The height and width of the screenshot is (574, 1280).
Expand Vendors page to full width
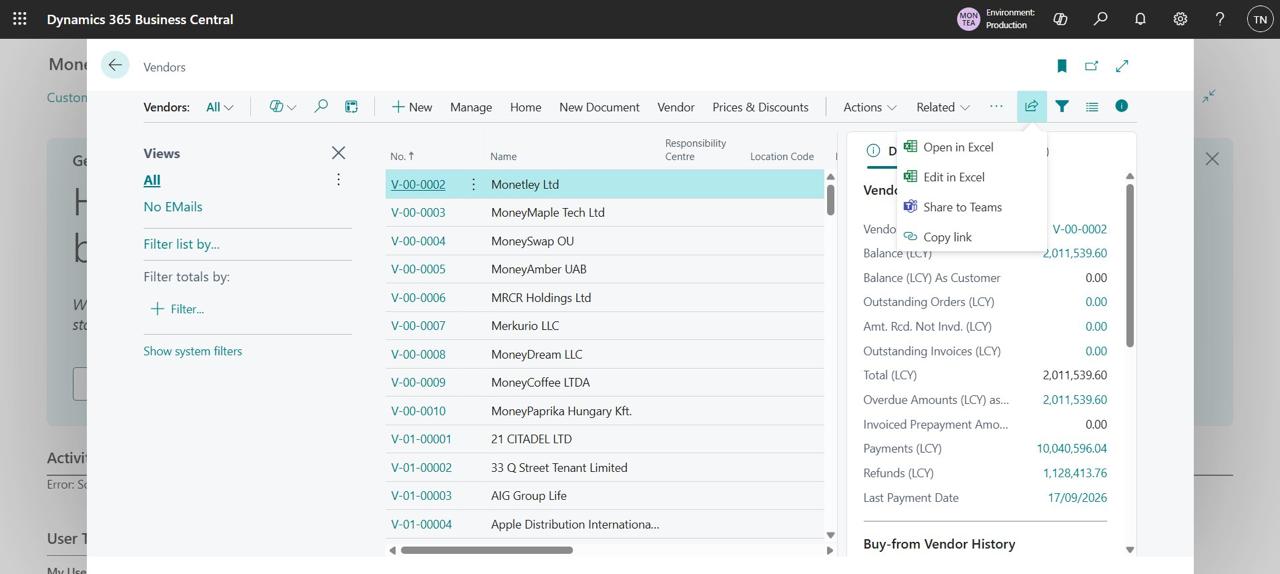(x=1122, y=66)
